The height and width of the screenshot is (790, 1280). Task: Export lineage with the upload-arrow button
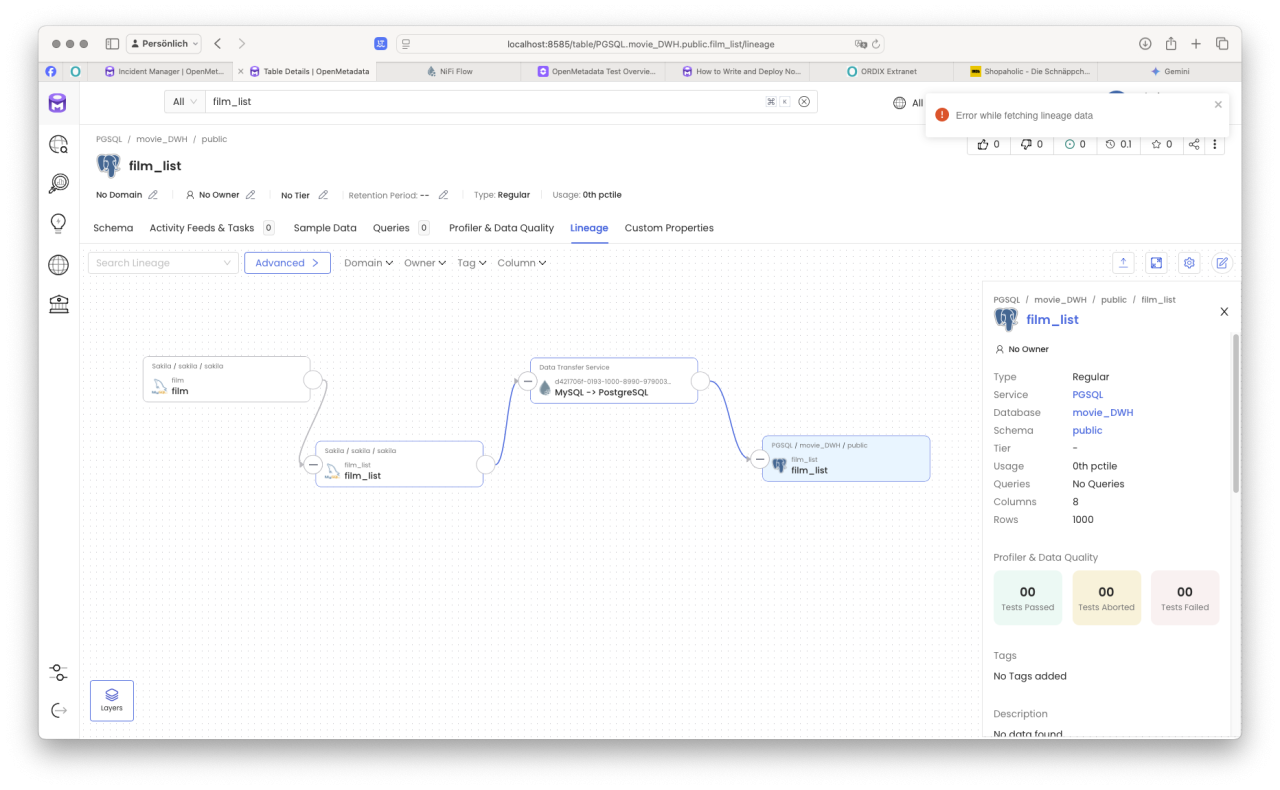tap(1123, 263)
